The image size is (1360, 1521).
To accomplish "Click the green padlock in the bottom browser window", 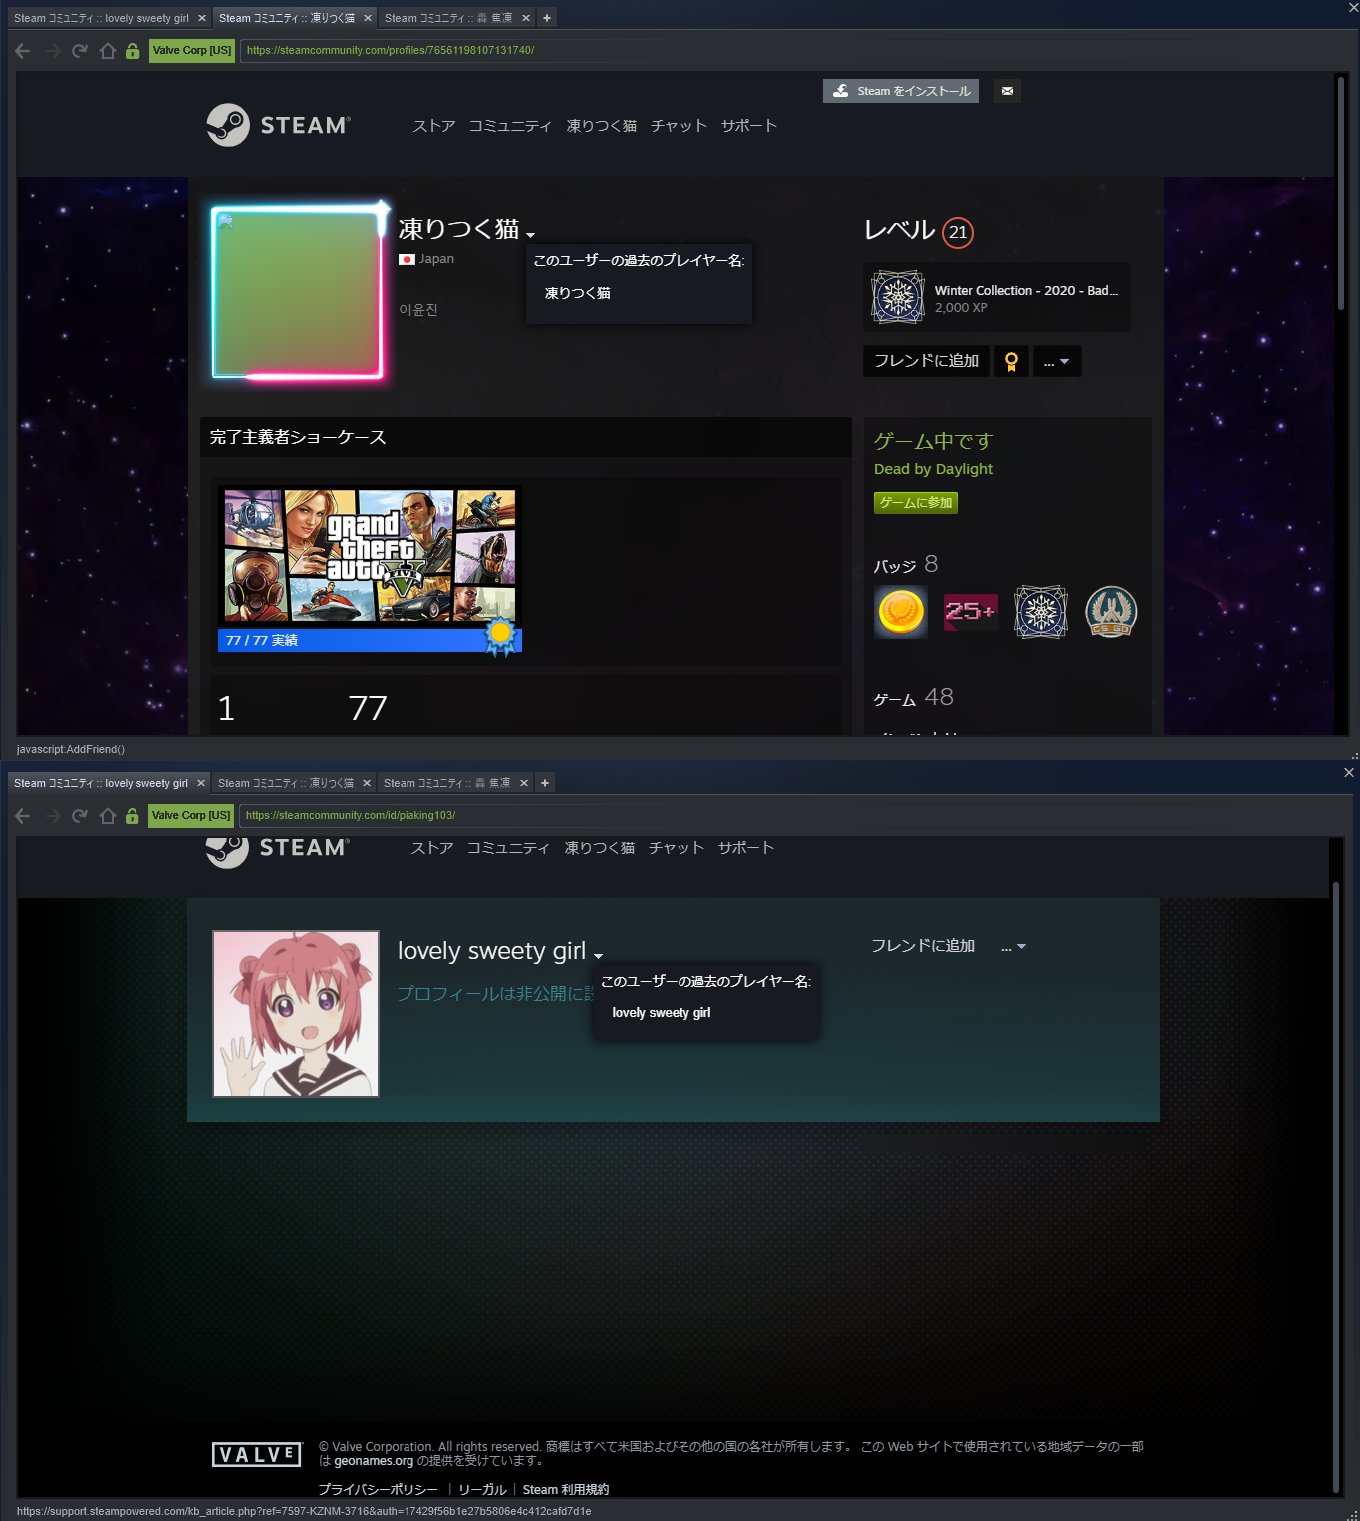I will pyautogui.click(x=132, y=816).
